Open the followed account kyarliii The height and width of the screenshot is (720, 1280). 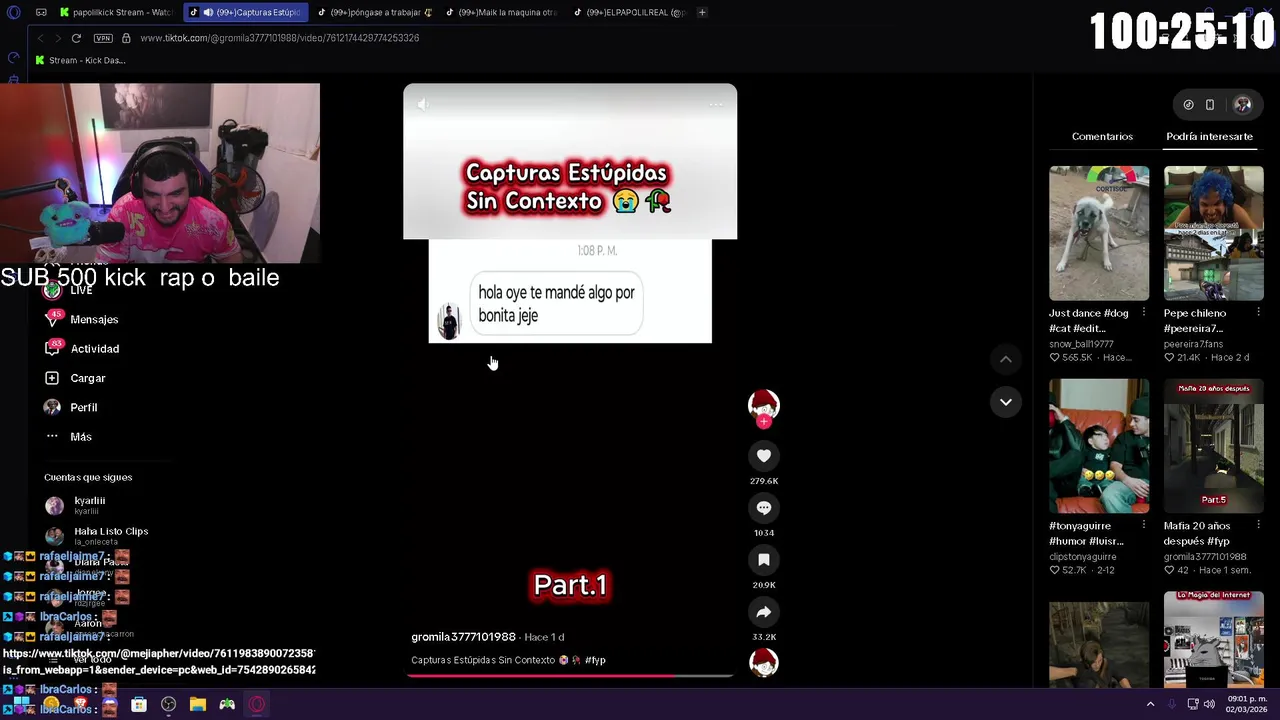76,505
